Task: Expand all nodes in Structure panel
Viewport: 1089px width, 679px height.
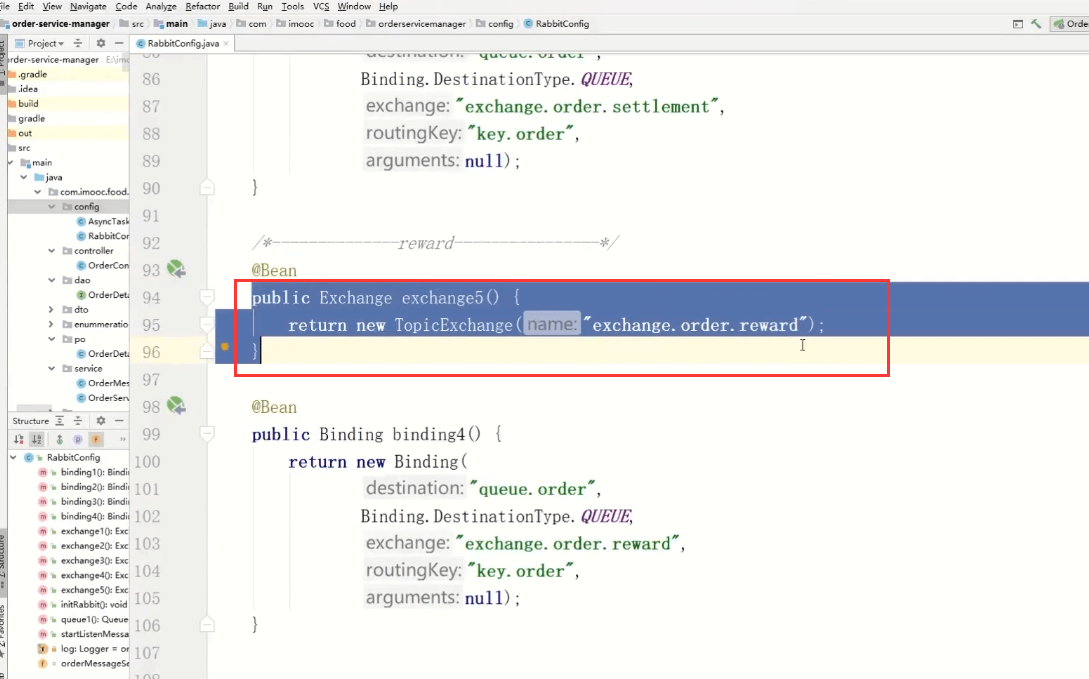Action: click(60, 421)
